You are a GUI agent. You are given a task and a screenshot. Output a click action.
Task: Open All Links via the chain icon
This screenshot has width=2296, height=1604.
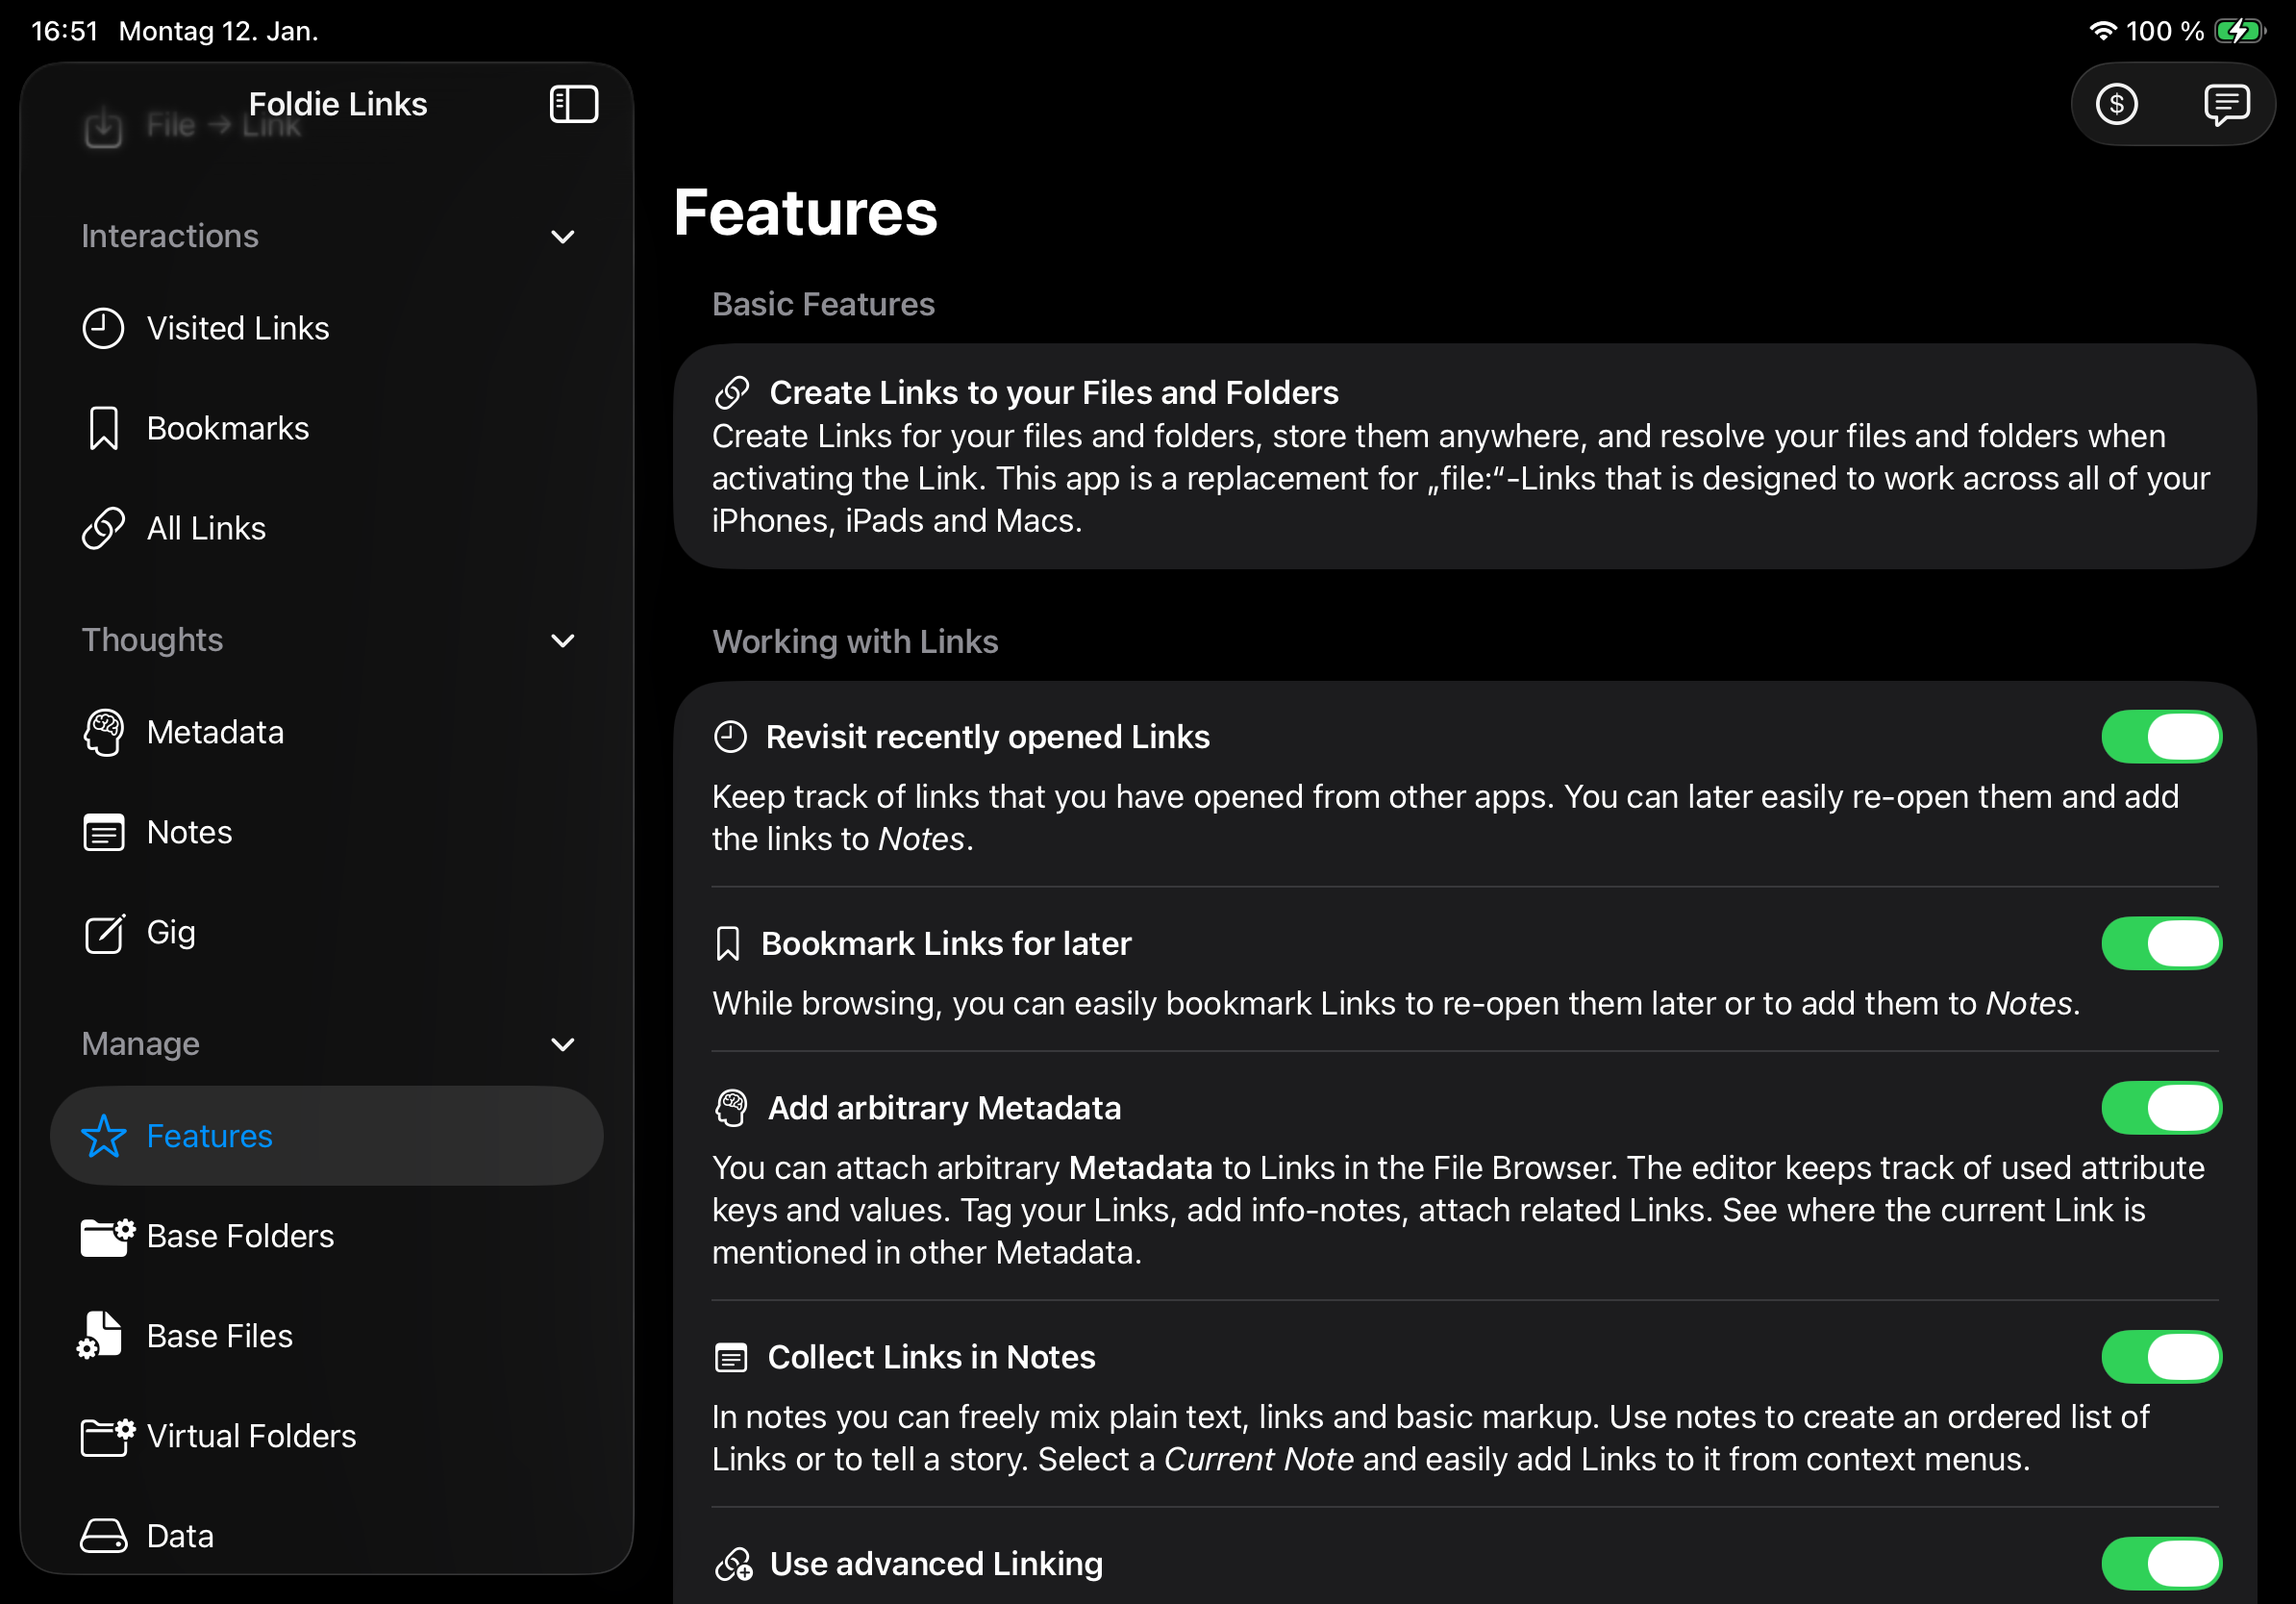point(103,528)
